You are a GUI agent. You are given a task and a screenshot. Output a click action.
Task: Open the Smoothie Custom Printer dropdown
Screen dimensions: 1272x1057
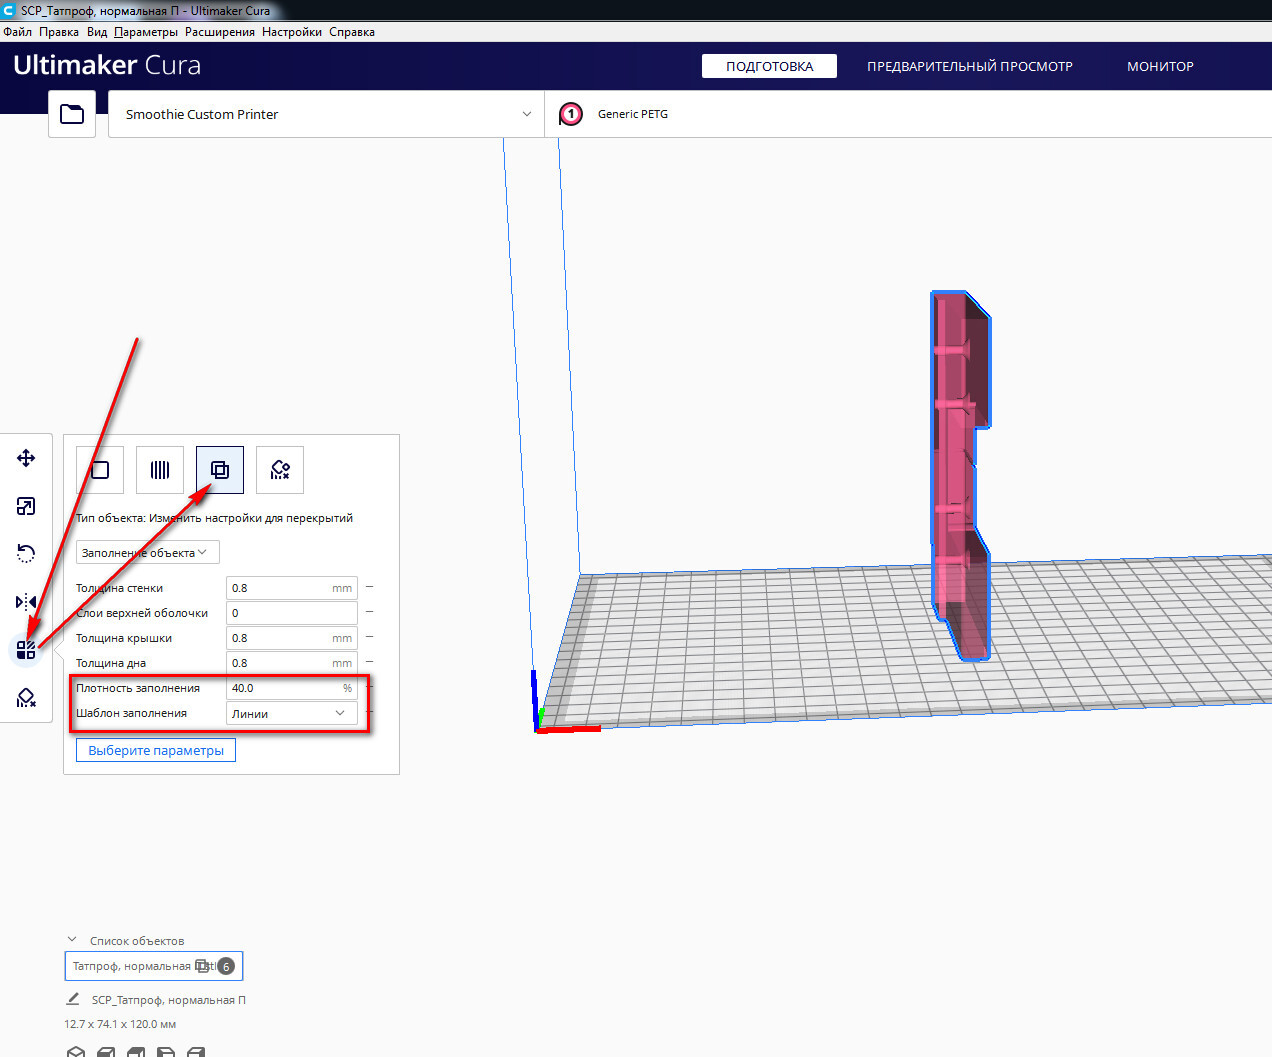[325, 114]
